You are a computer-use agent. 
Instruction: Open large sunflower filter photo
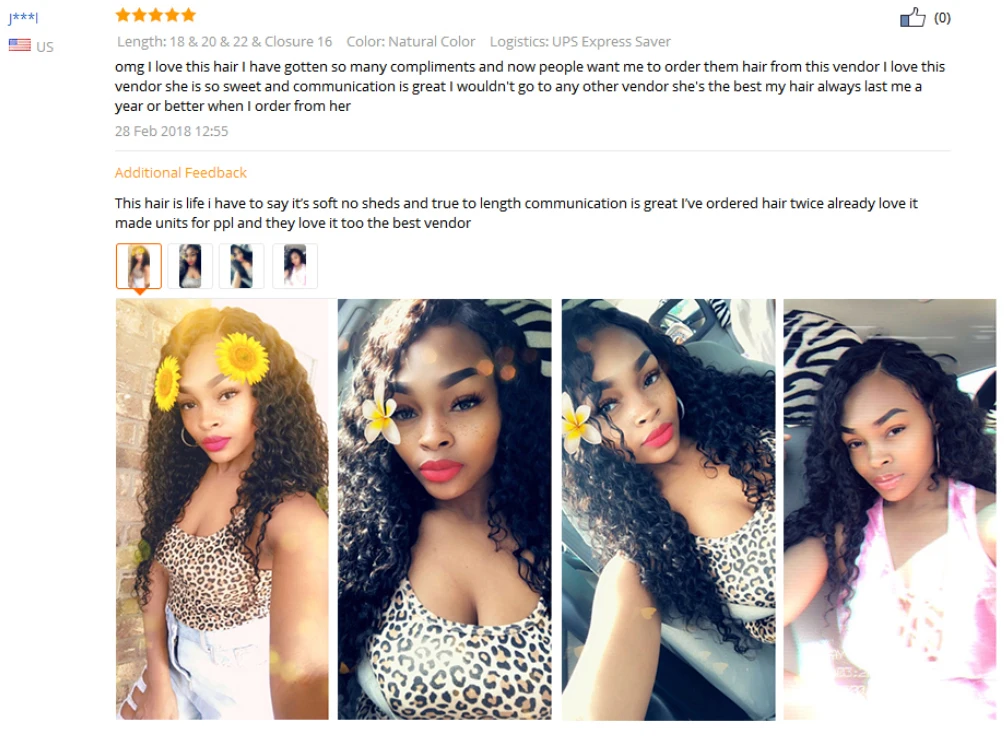click(x=222, y=509)
